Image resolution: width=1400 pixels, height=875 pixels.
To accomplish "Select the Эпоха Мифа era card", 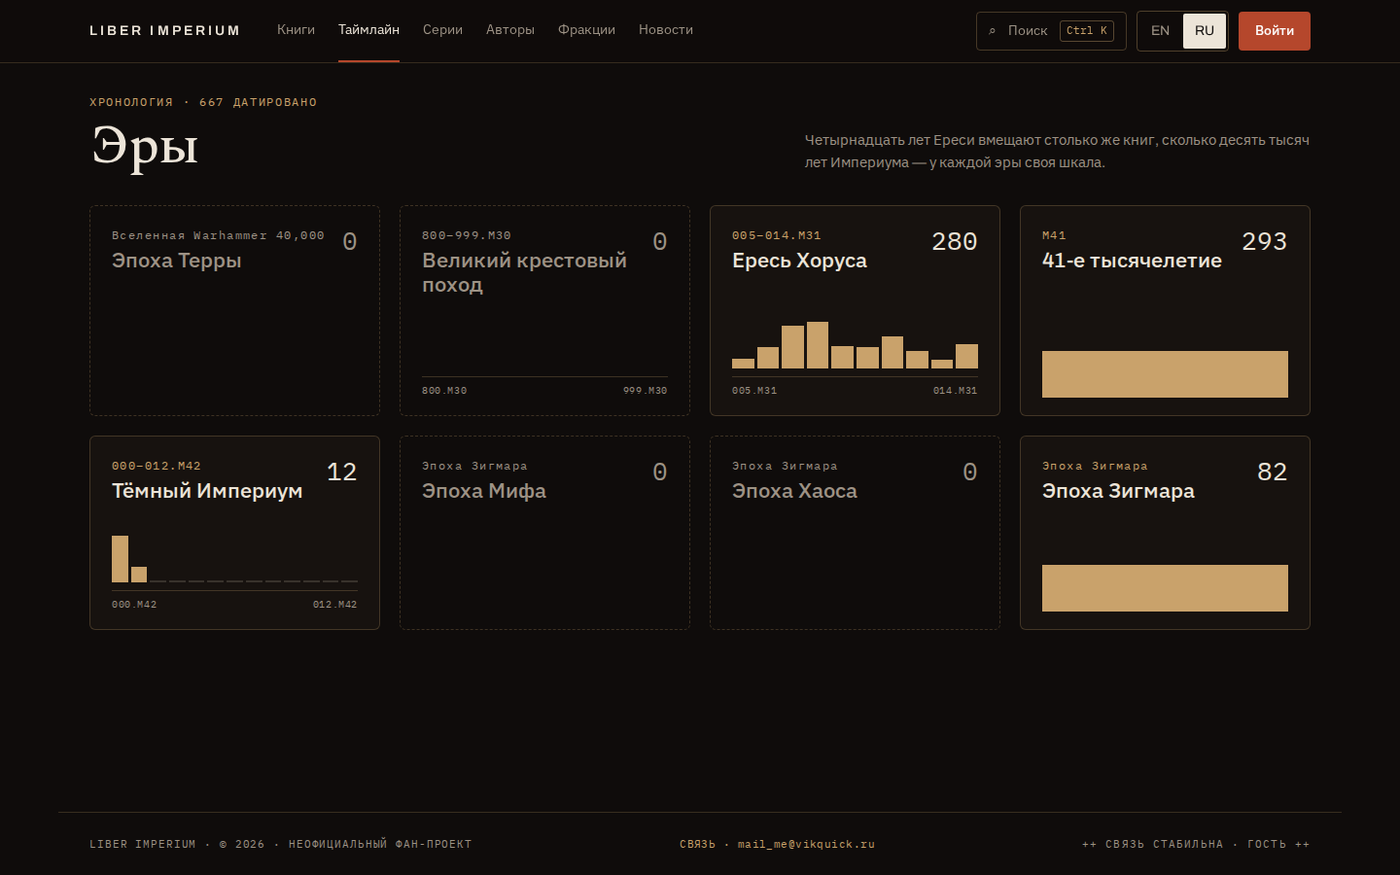I will 545,533.
